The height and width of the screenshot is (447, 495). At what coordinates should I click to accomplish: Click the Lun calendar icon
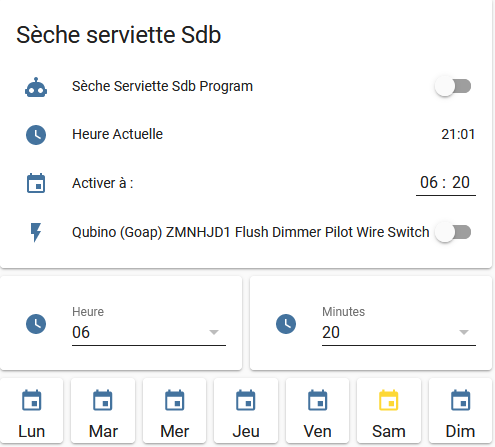tap(32, 400)
